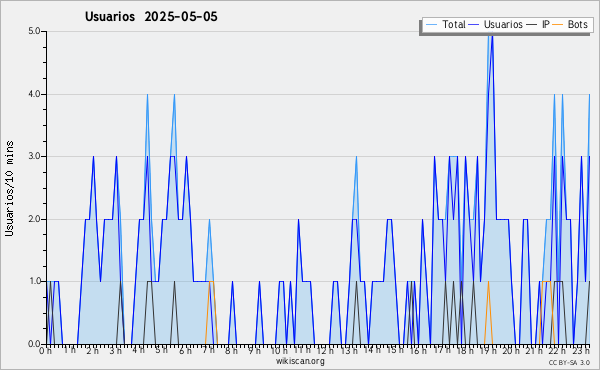Click the dark-blue Usuarios legend line swatch

(474, 25)
